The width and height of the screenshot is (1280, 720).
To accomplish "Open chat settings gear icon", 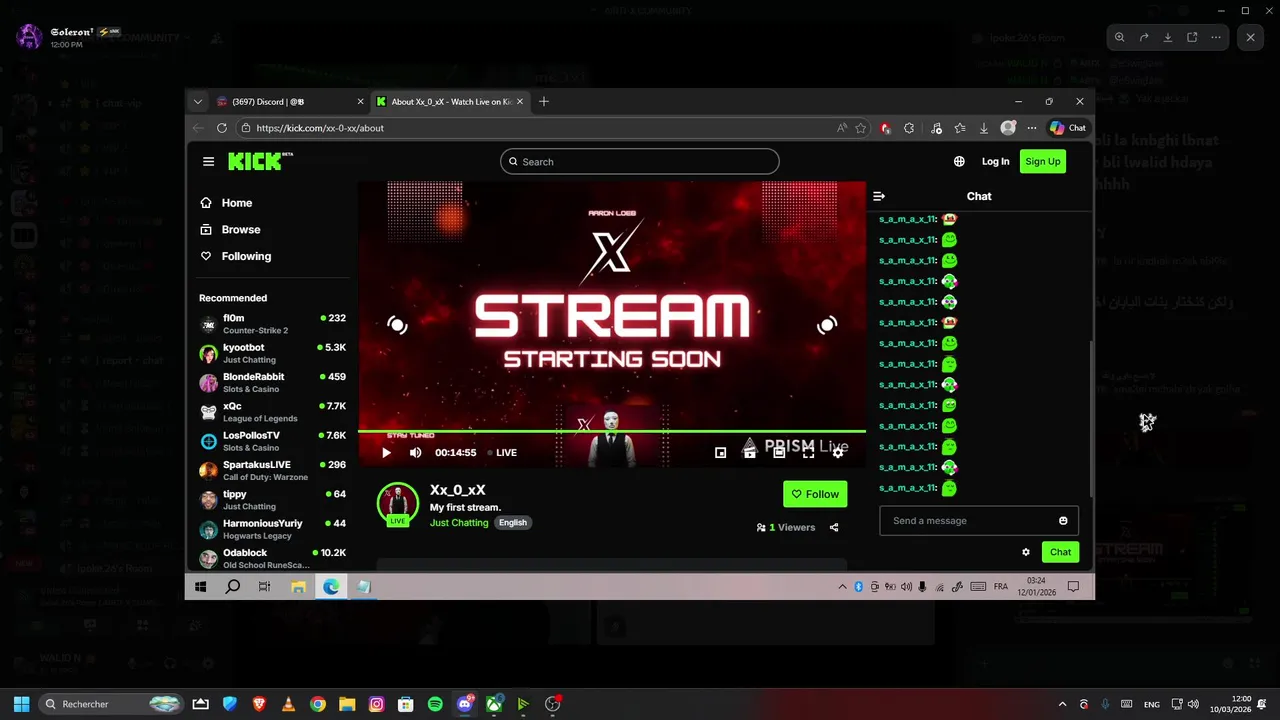I will point(1026,552).
